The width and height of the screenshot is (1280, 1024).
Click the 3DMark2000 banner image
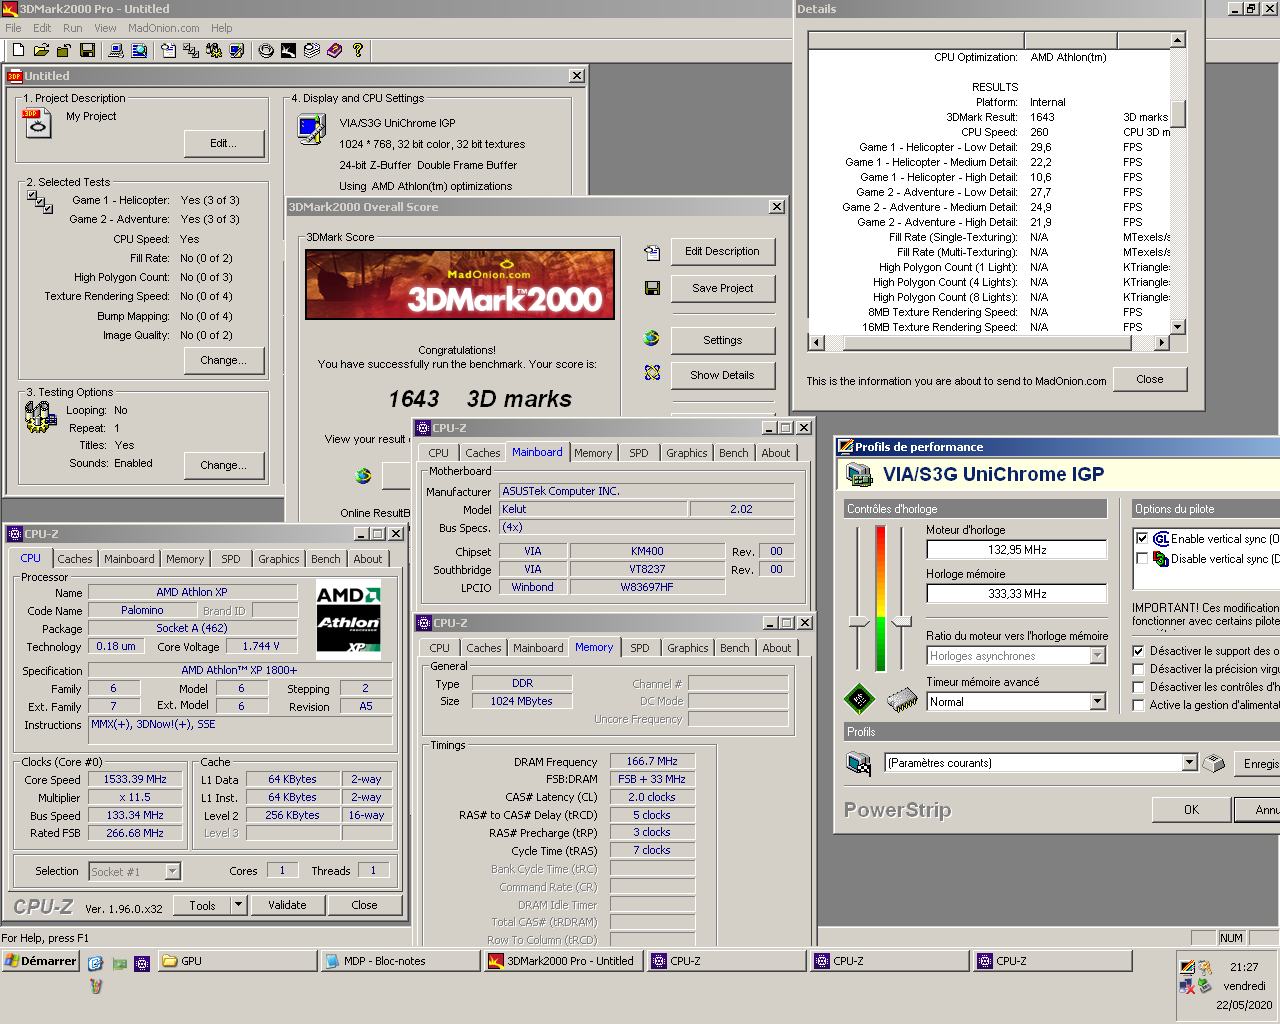pos(460,284)
